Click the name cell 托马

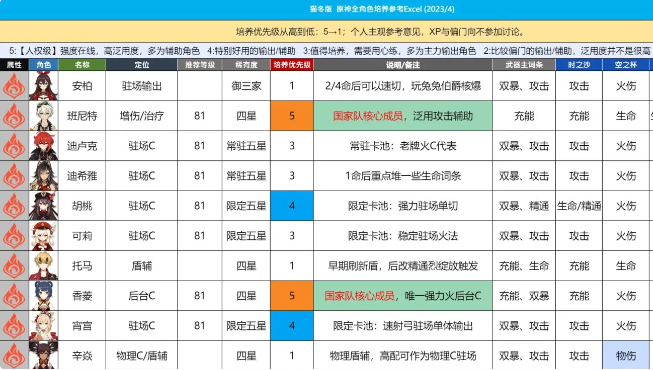(82, 266)
